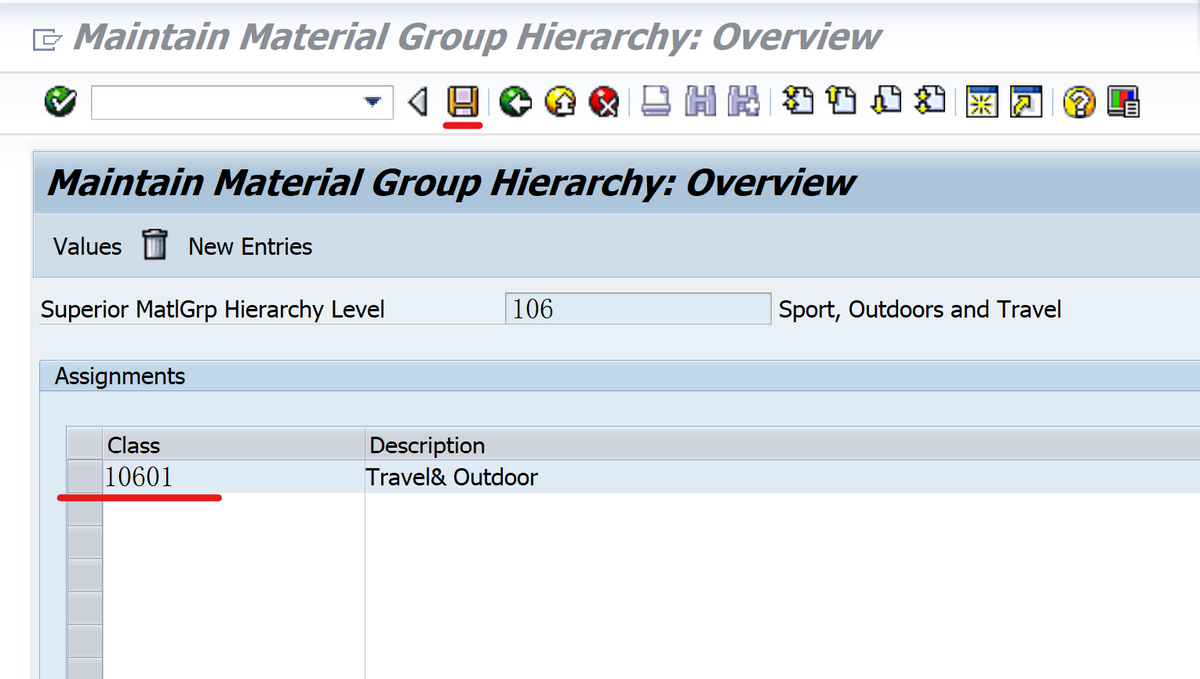1200x679 pixels.
Task: Click the Superior MatlGrp Hierarchy Level field
Action: coord(638,309)
